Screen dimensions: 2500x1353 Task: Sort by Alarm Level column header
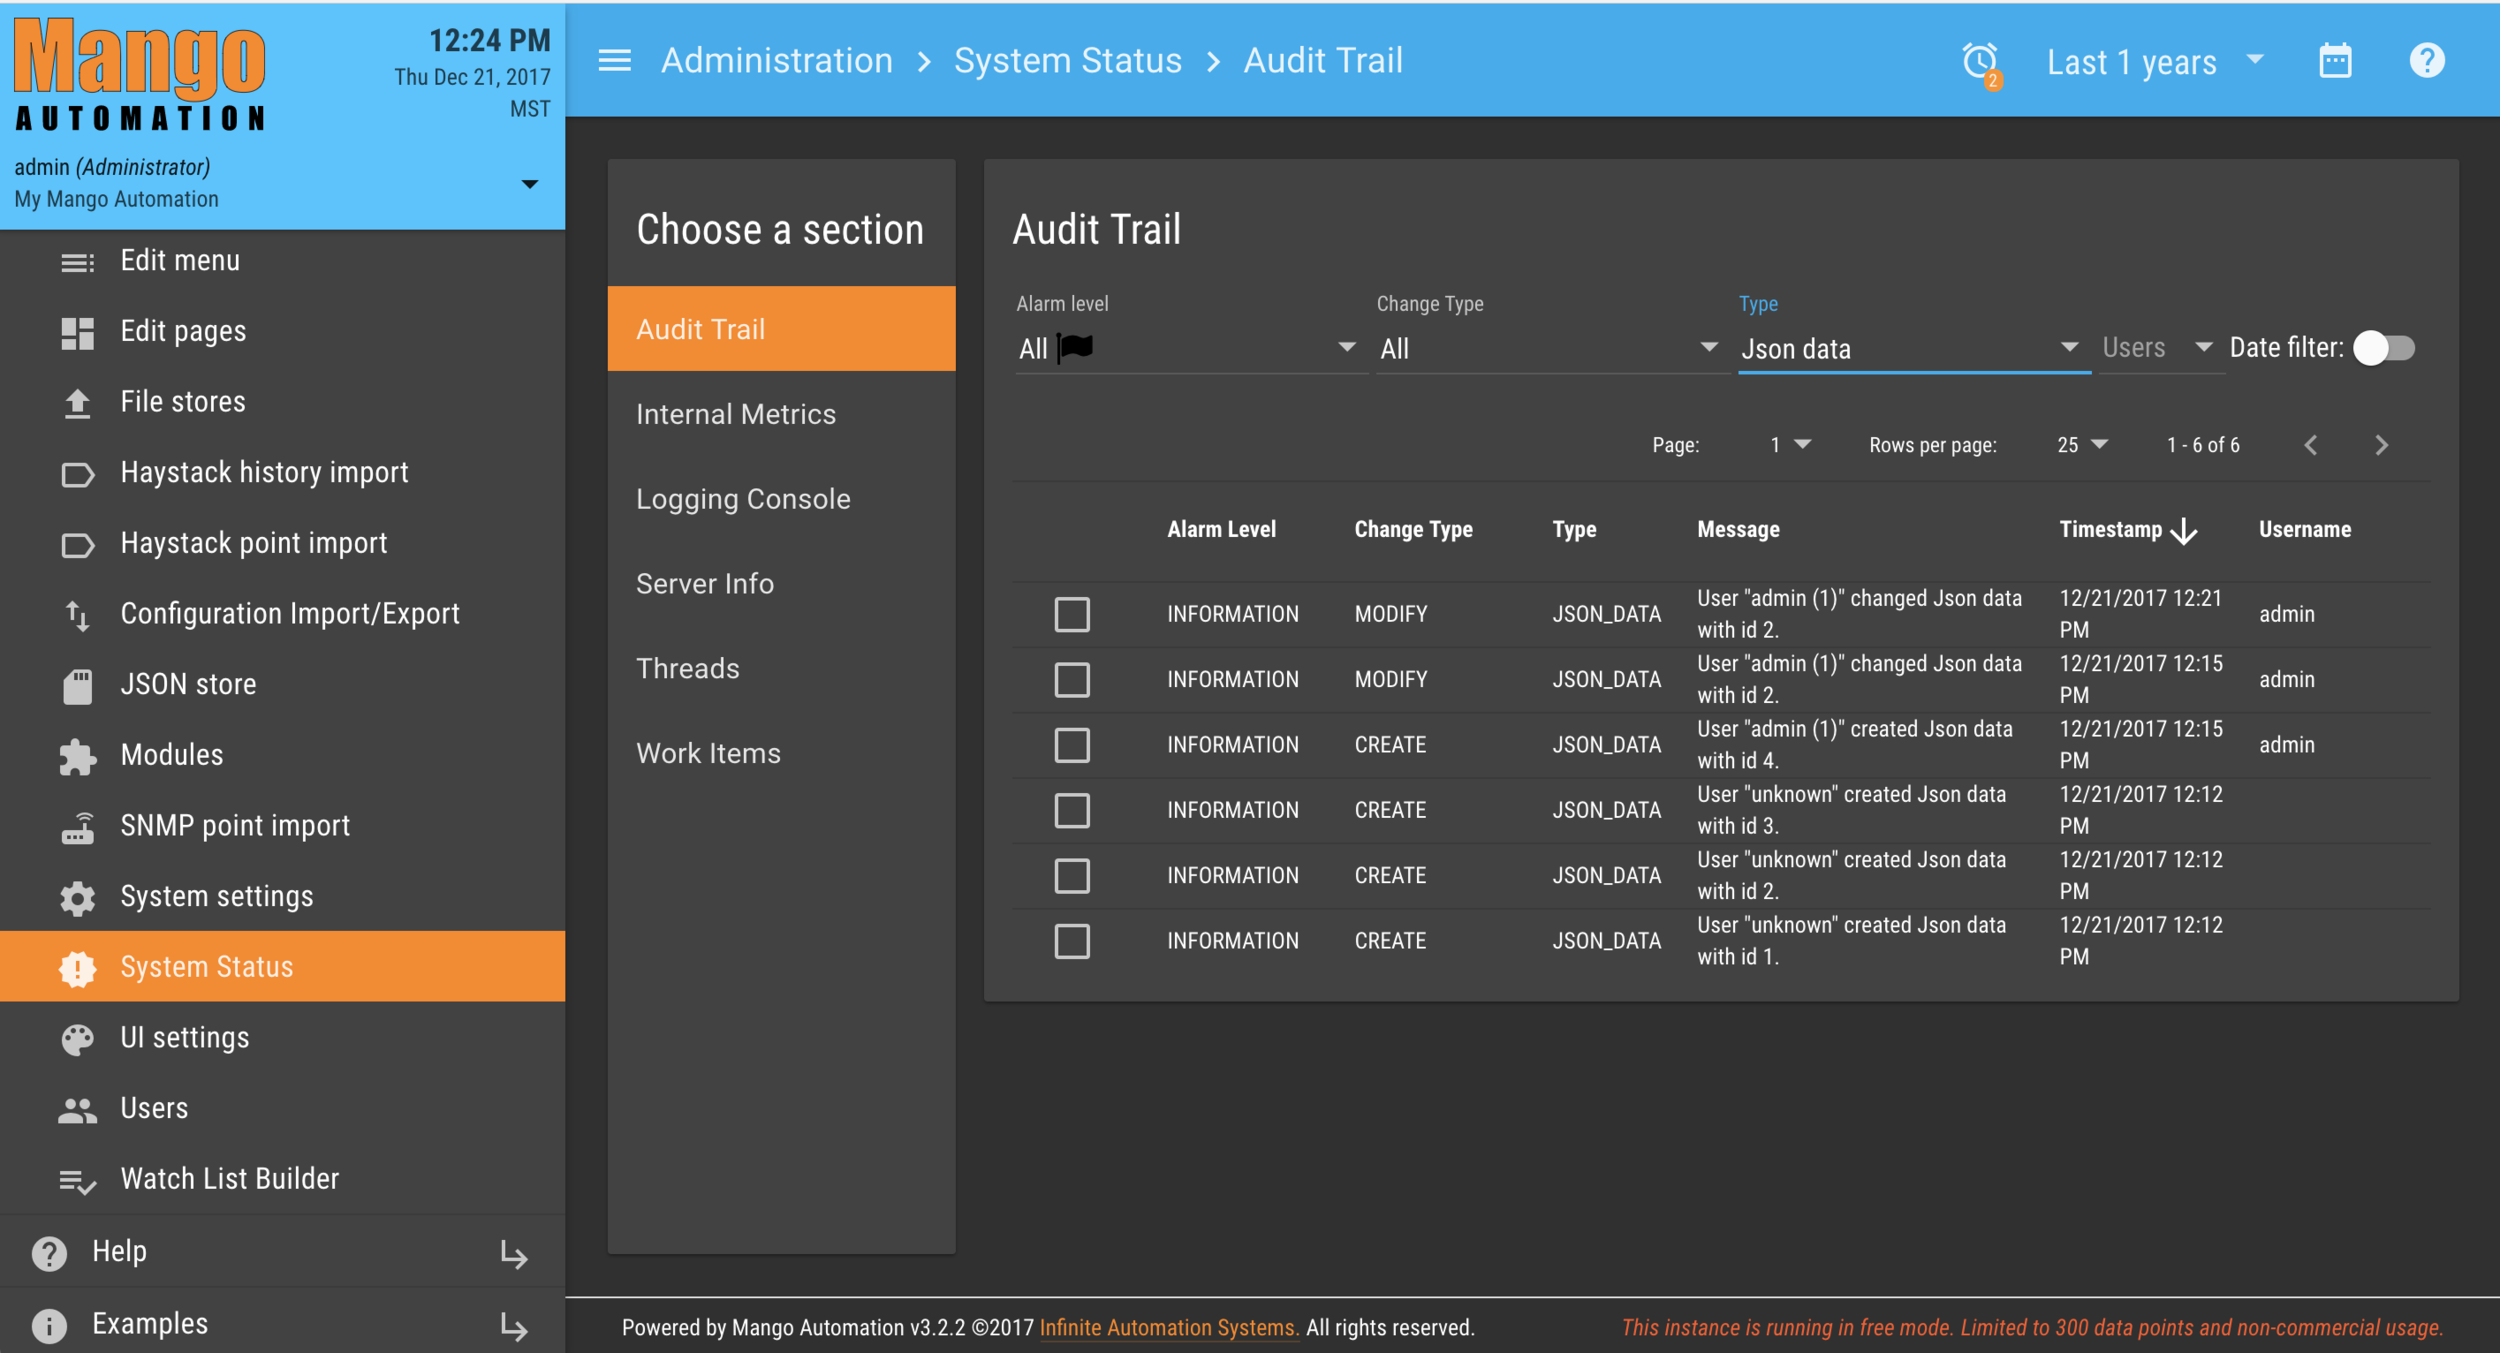click(x=1221, y=530)
